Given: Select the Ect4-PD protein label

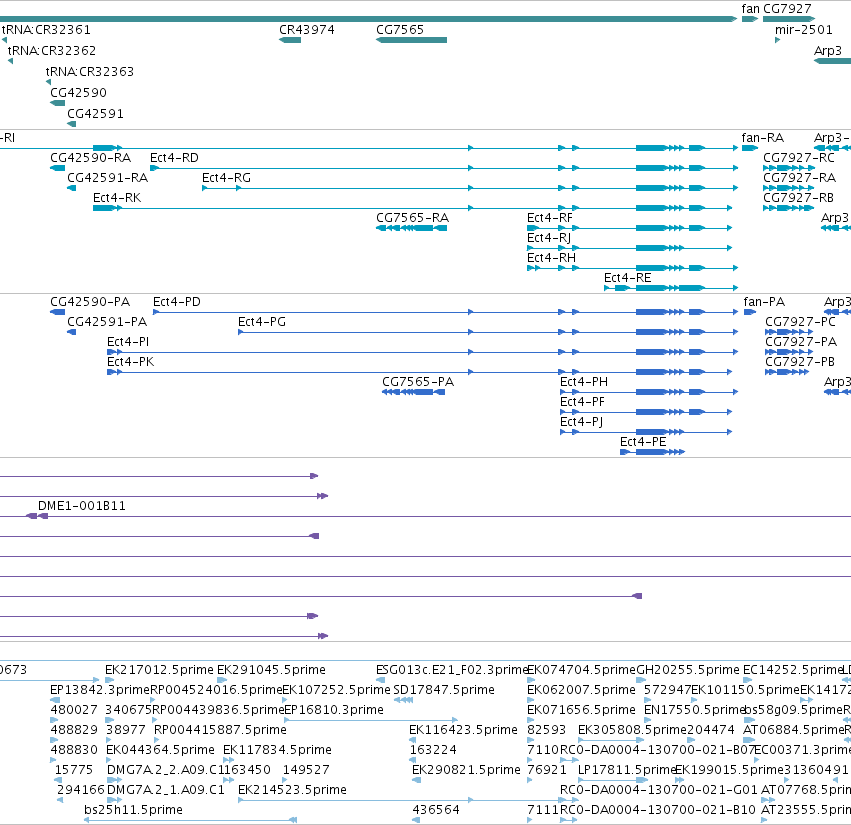Looking at the screenshot, I should pos(177,302).
